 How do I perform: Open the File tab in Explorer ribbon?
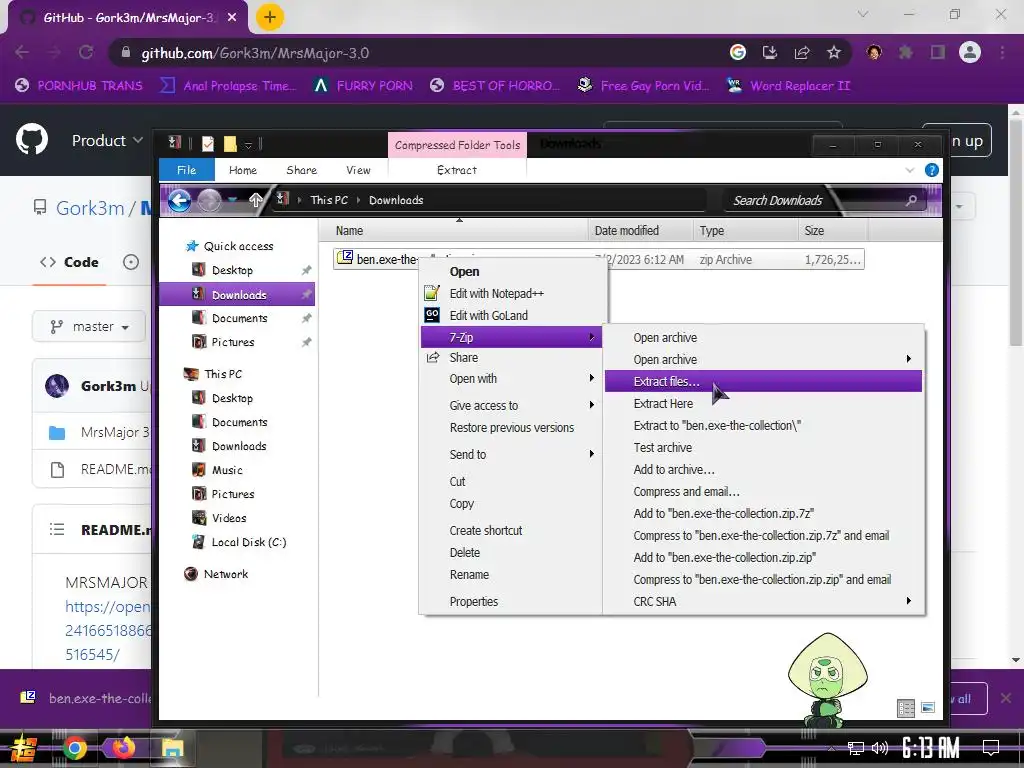click(x=187, y=170)
